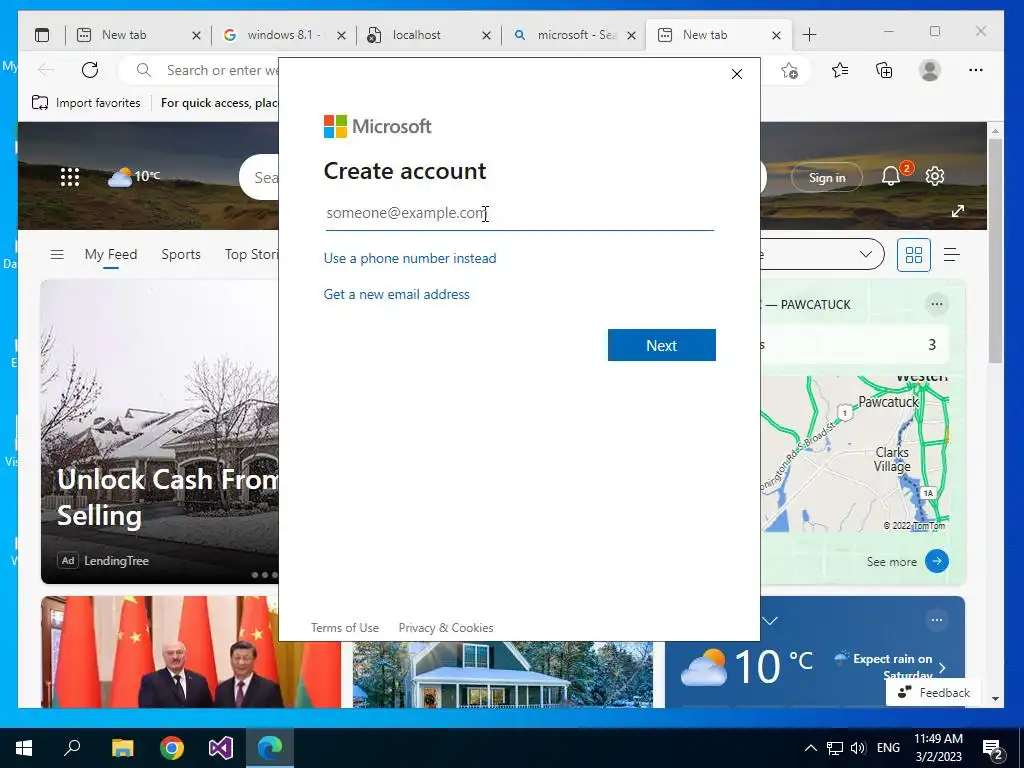Switch to grid layout view

[x=914, y=255]
